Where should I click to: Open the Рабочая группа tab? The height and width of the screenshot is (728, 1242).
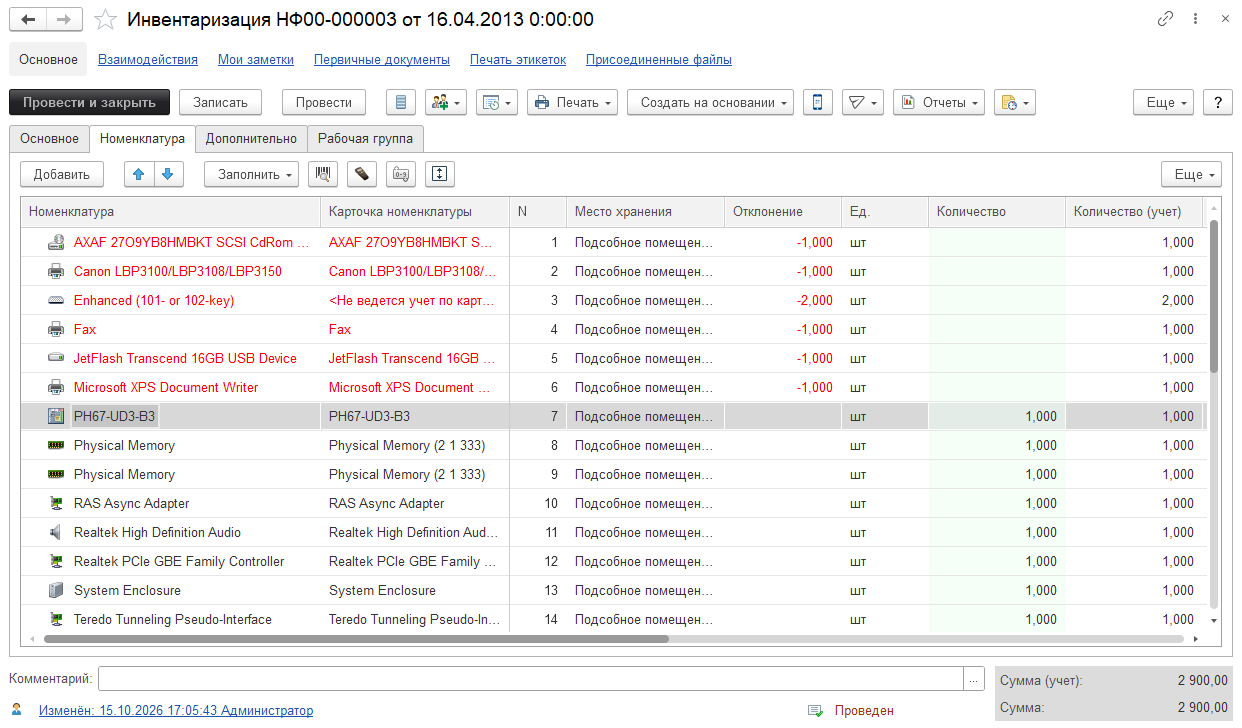click(x=365, y=139)
